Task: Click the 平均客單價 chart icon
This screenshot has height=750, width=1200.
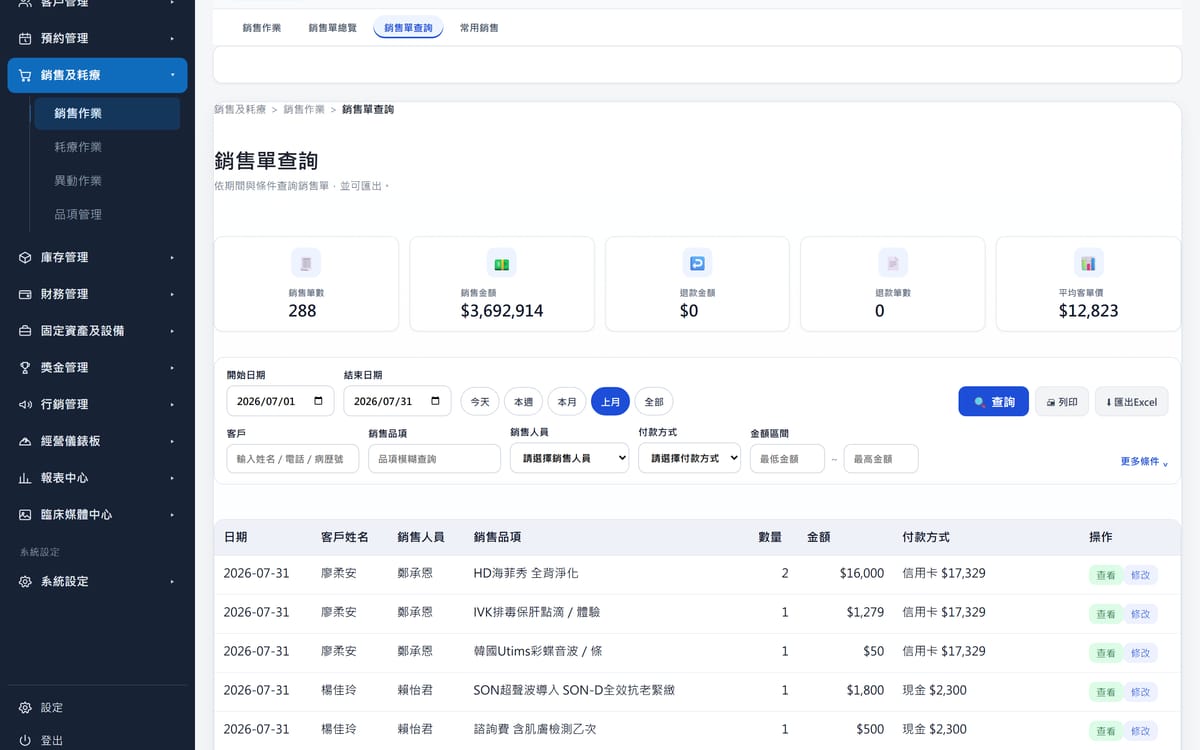Action: [x=1089, y=263]
